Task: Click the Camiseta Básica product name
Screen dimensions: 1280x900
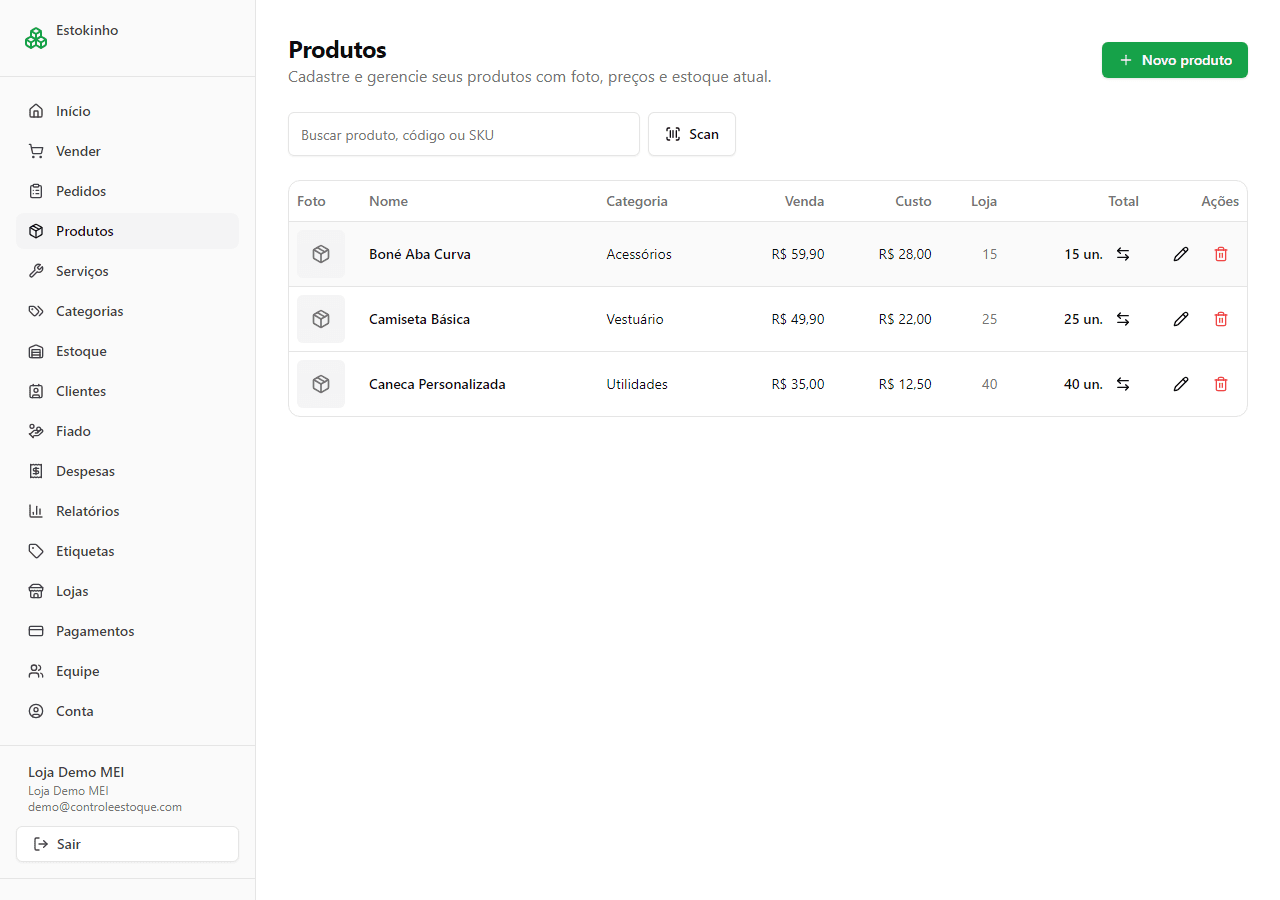Action: (419, 319)
